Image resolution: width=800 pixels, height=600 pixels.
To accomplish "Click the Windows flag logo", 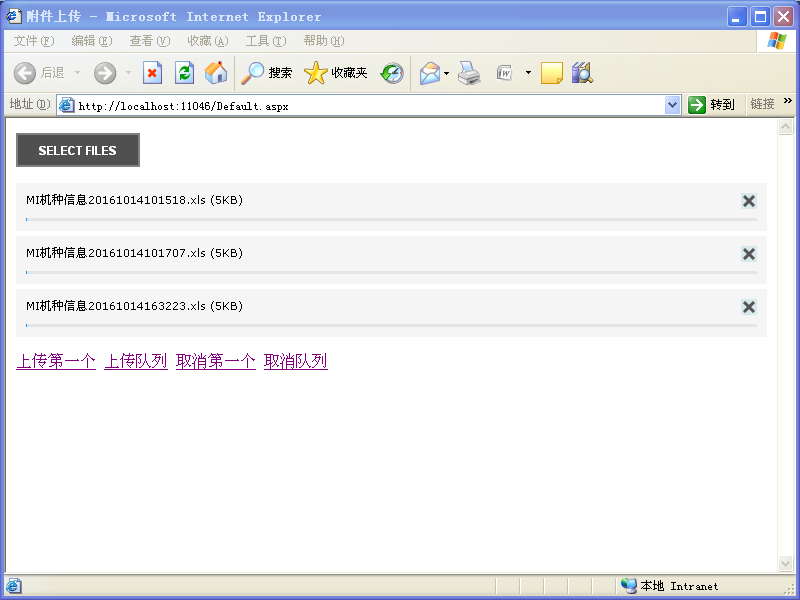I will [x=777, y=41].
